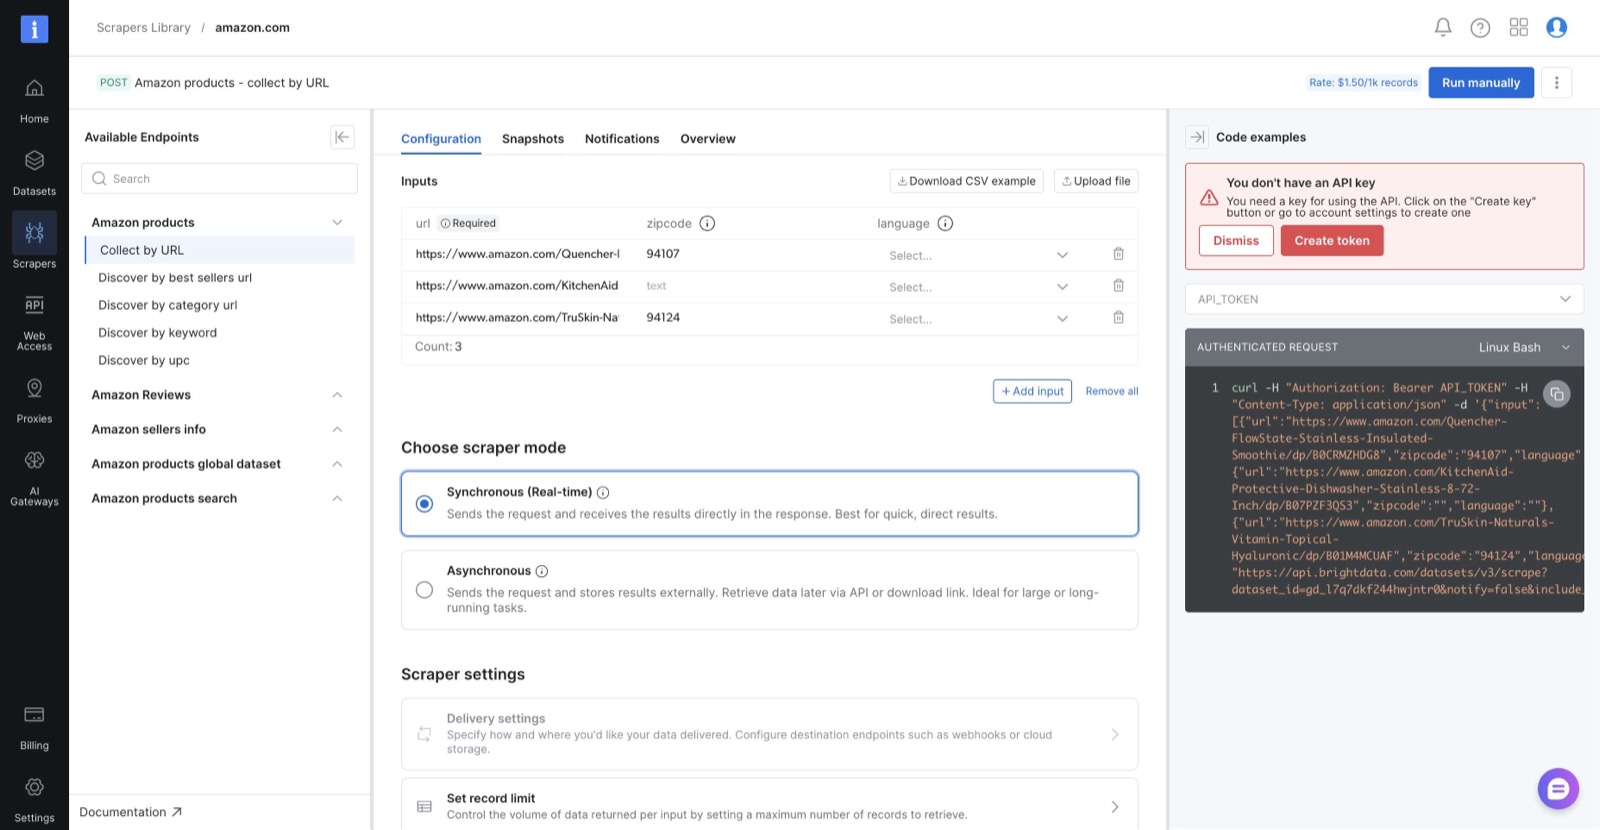Expand the Amazon products search group
1600x830 pixels.
(x=337, y=498)
